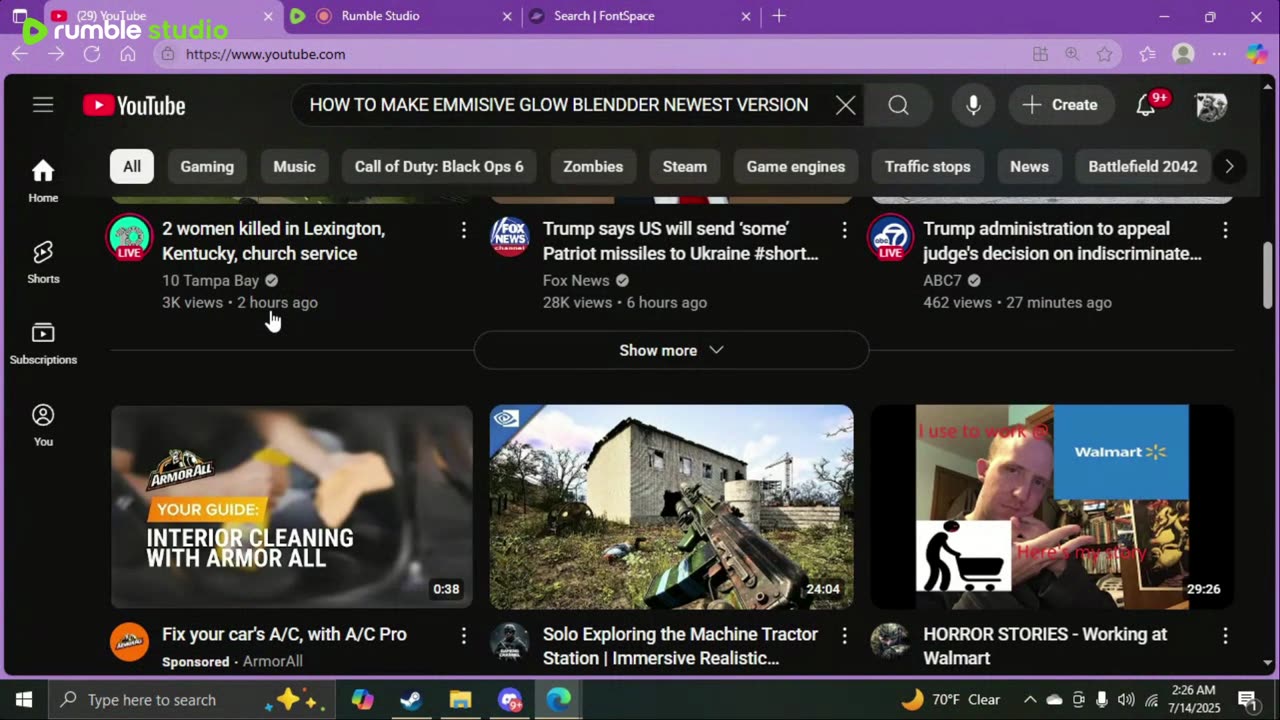
Task: Open more options for the Lexington church video
Action: 463,231
